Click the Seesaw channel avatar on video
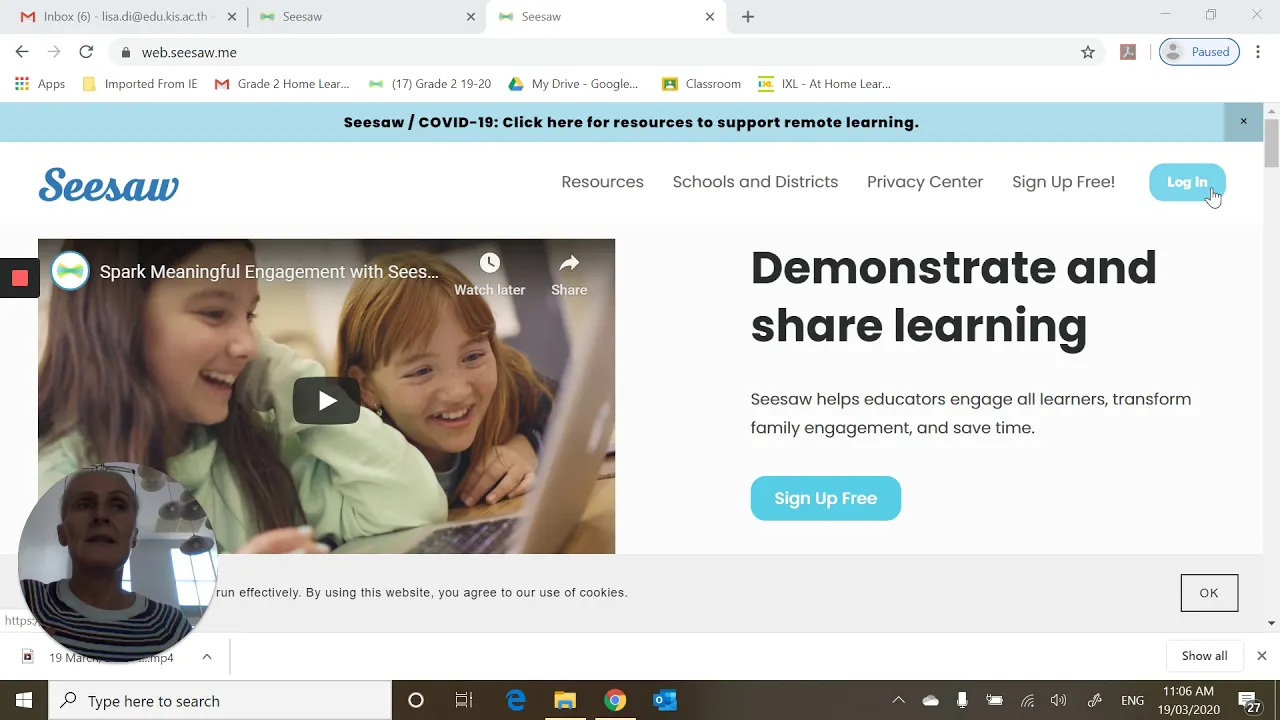 click(70, 271)
